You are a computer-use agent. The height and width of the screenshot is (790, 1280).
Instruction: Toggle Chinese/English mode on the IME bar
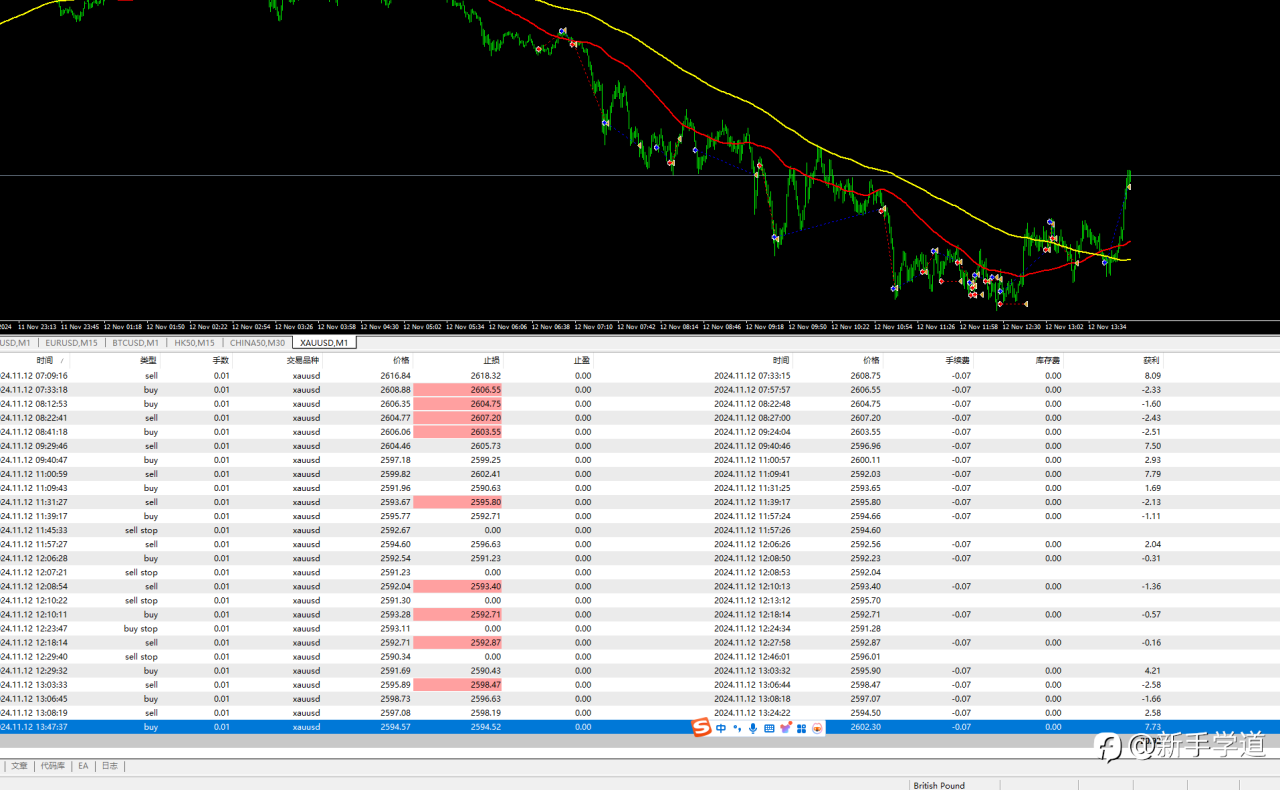(x=721, y=728)
